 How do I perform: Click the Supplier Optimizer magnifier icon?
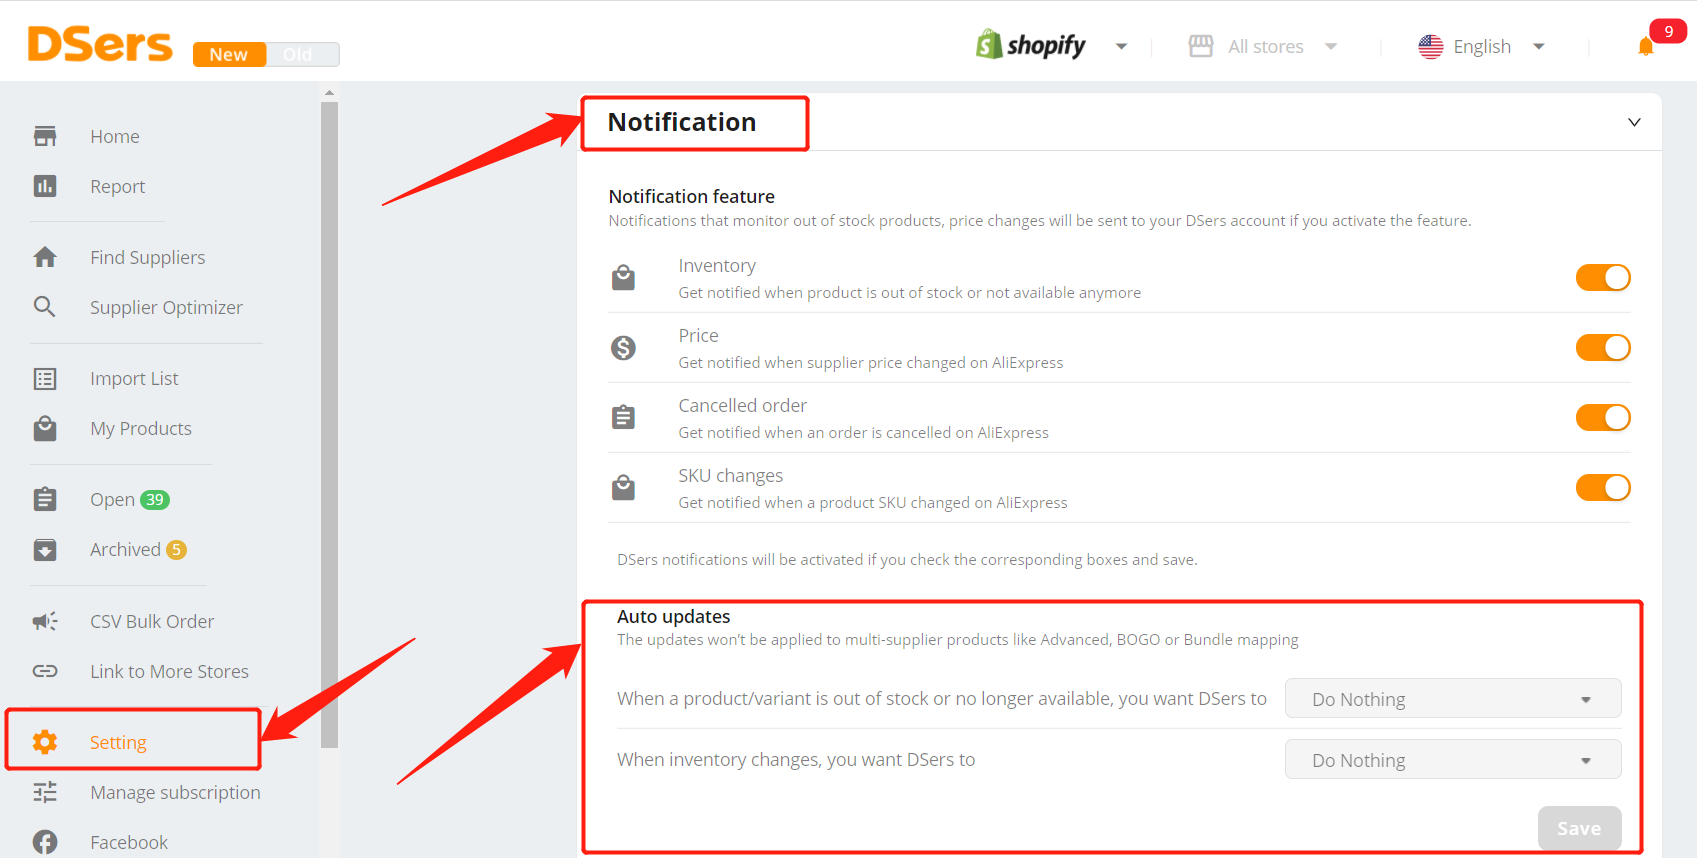pyautogui.click(x=45, y=307)
